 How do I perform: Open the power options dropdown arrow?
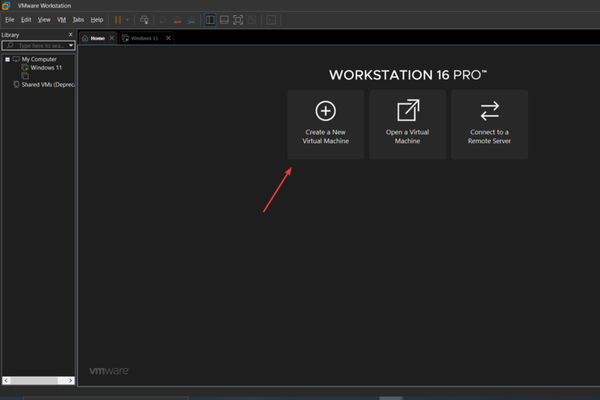pos(128,20)
